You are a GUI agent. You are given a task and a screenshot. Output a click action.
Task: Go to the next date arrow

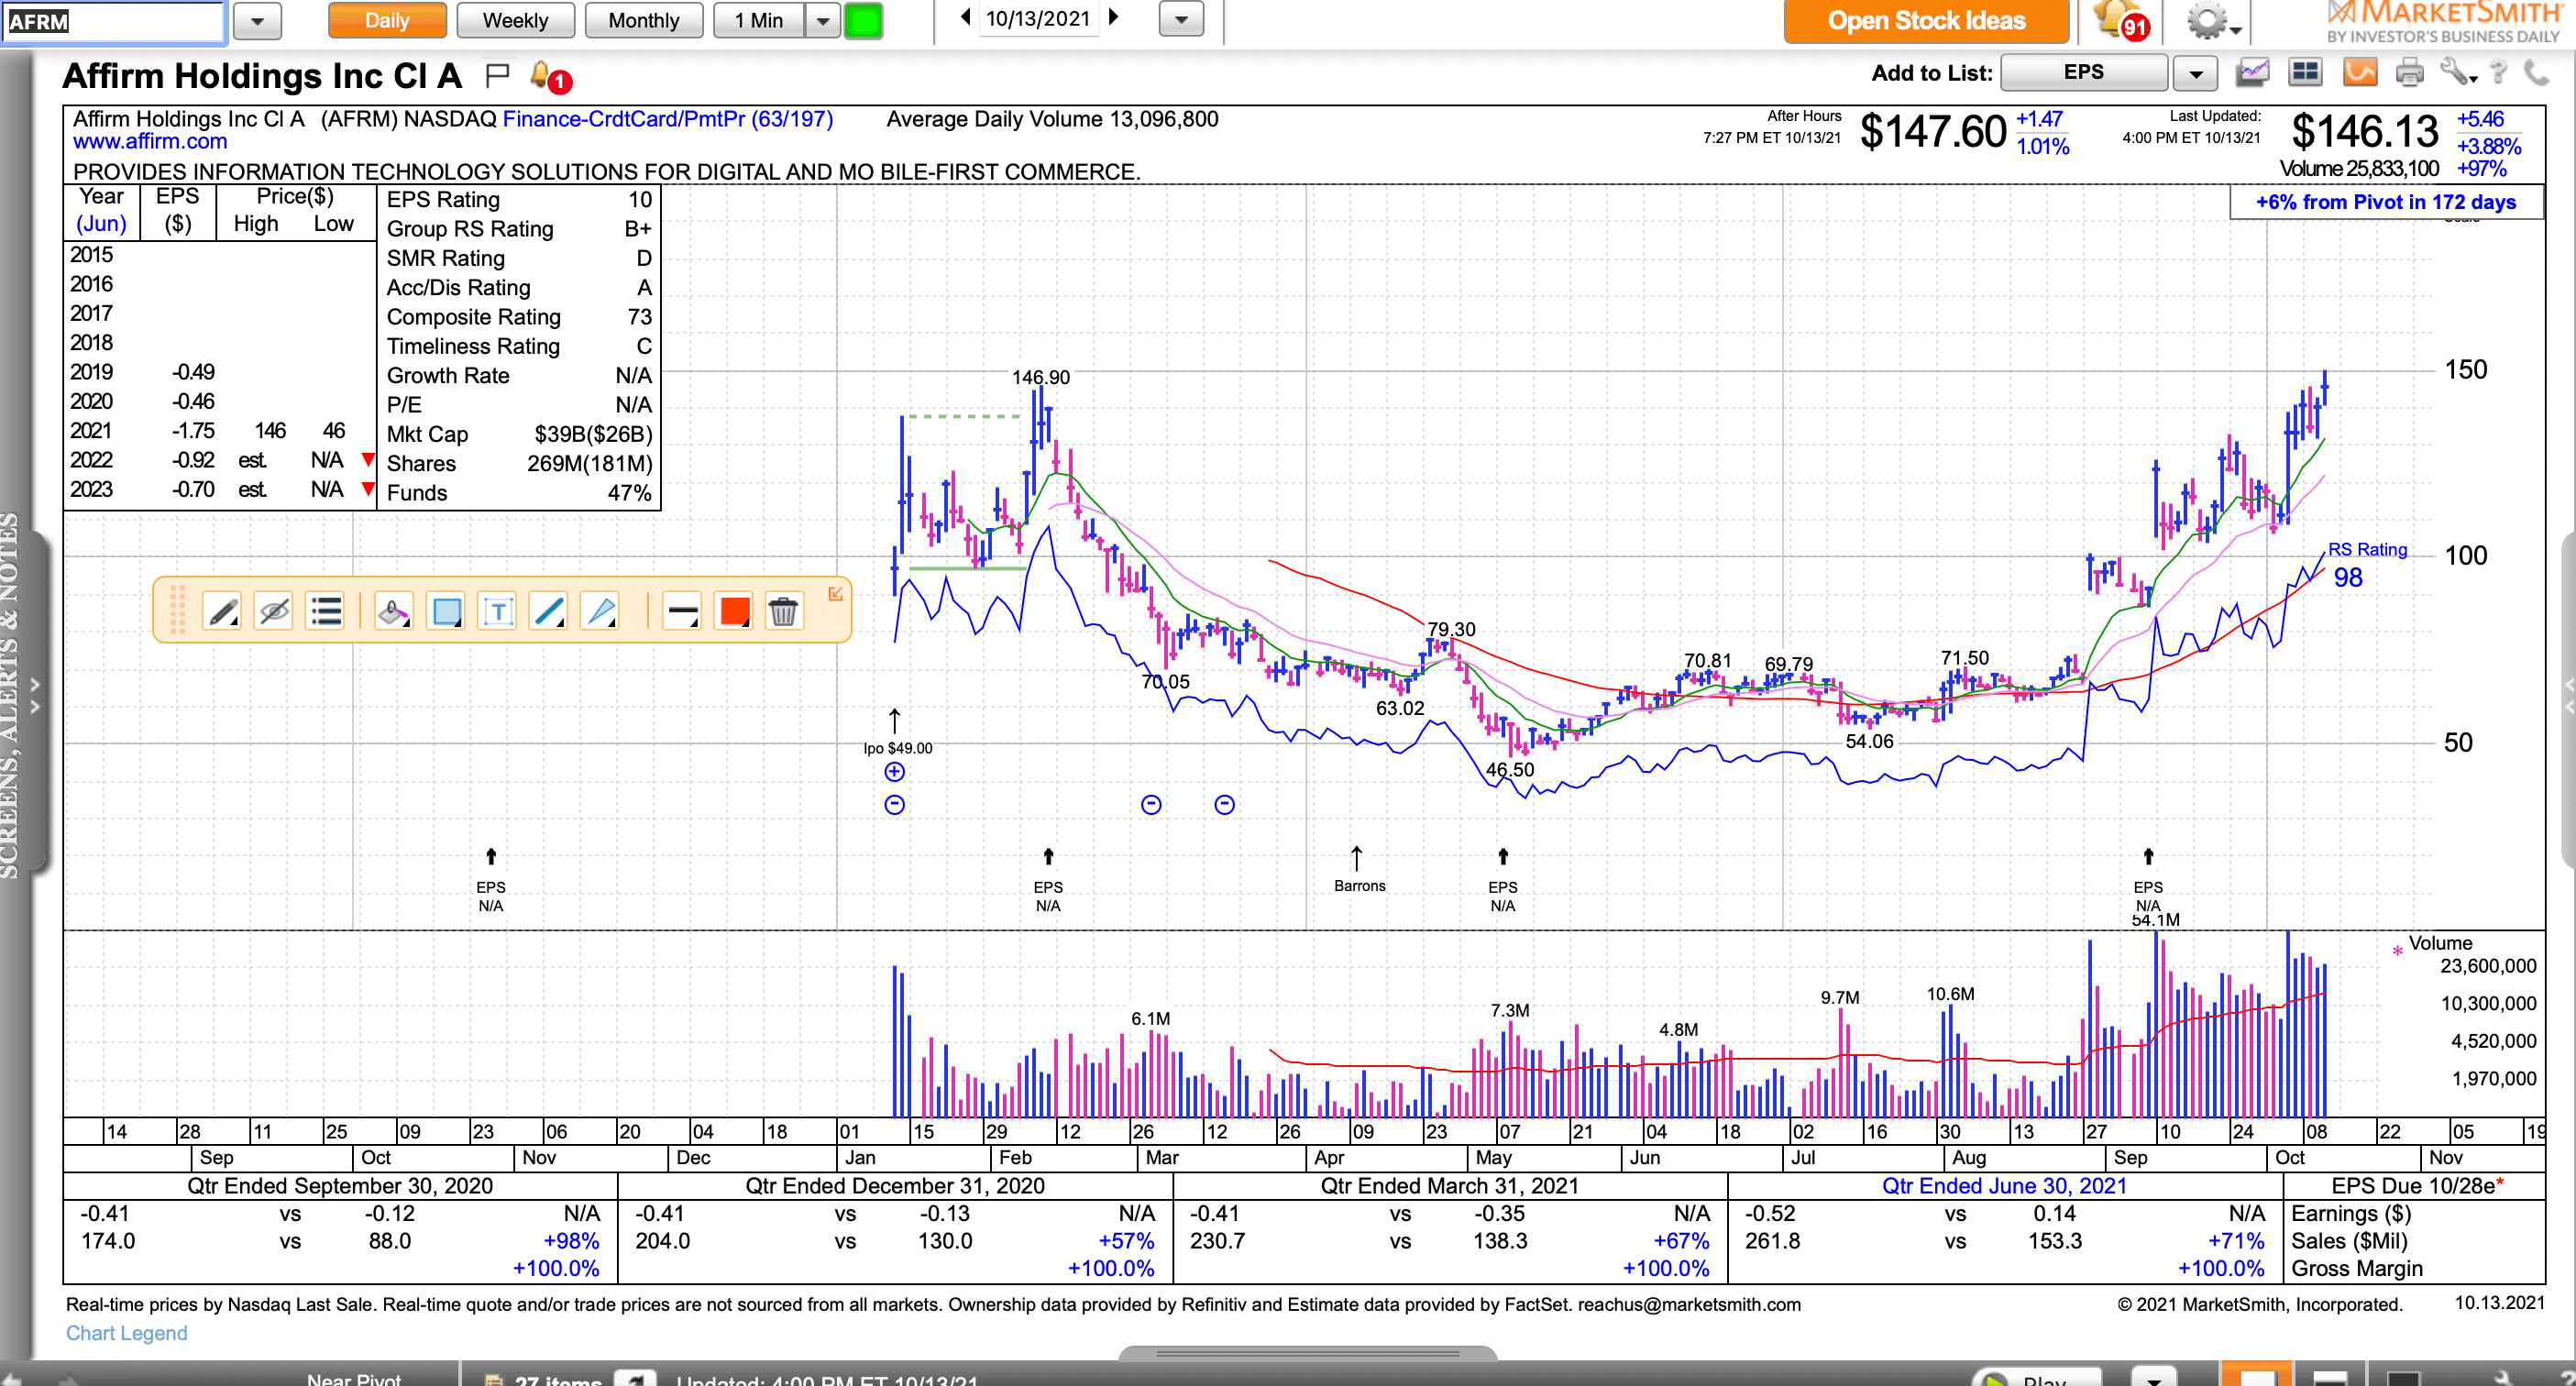pos(1113,17)
